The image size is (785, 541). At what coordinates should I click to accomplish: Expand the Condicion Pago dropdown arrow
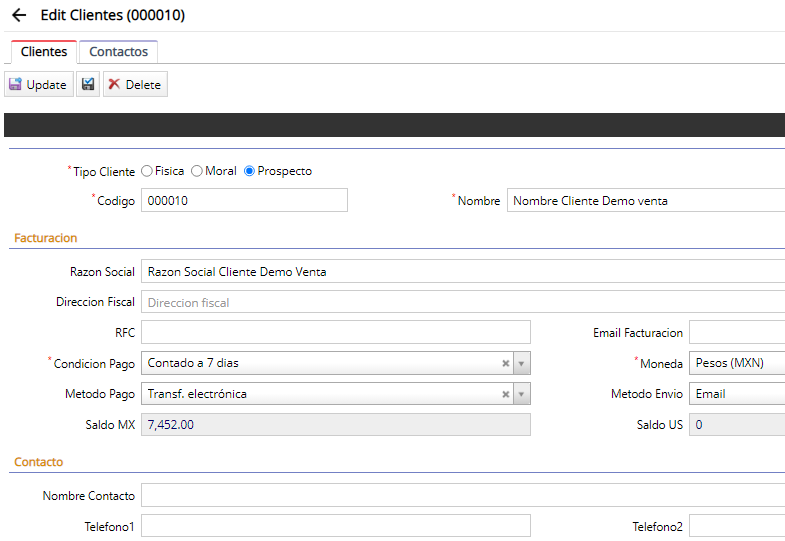[522, 363]
